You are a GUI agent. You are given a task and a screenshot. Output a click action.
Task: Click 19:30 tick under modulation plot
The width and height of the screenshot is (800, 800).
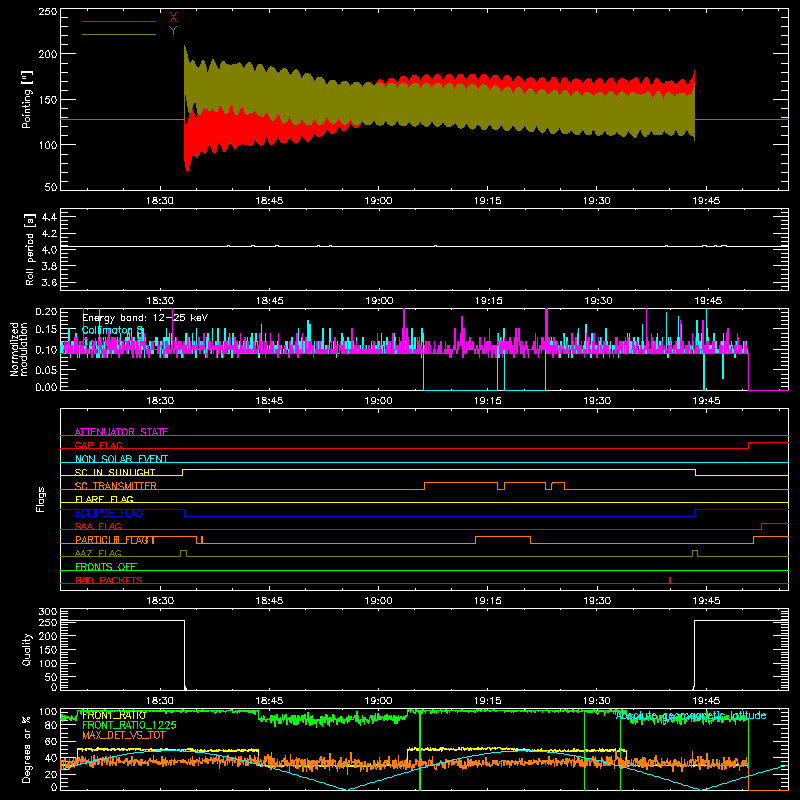(597, 401)
